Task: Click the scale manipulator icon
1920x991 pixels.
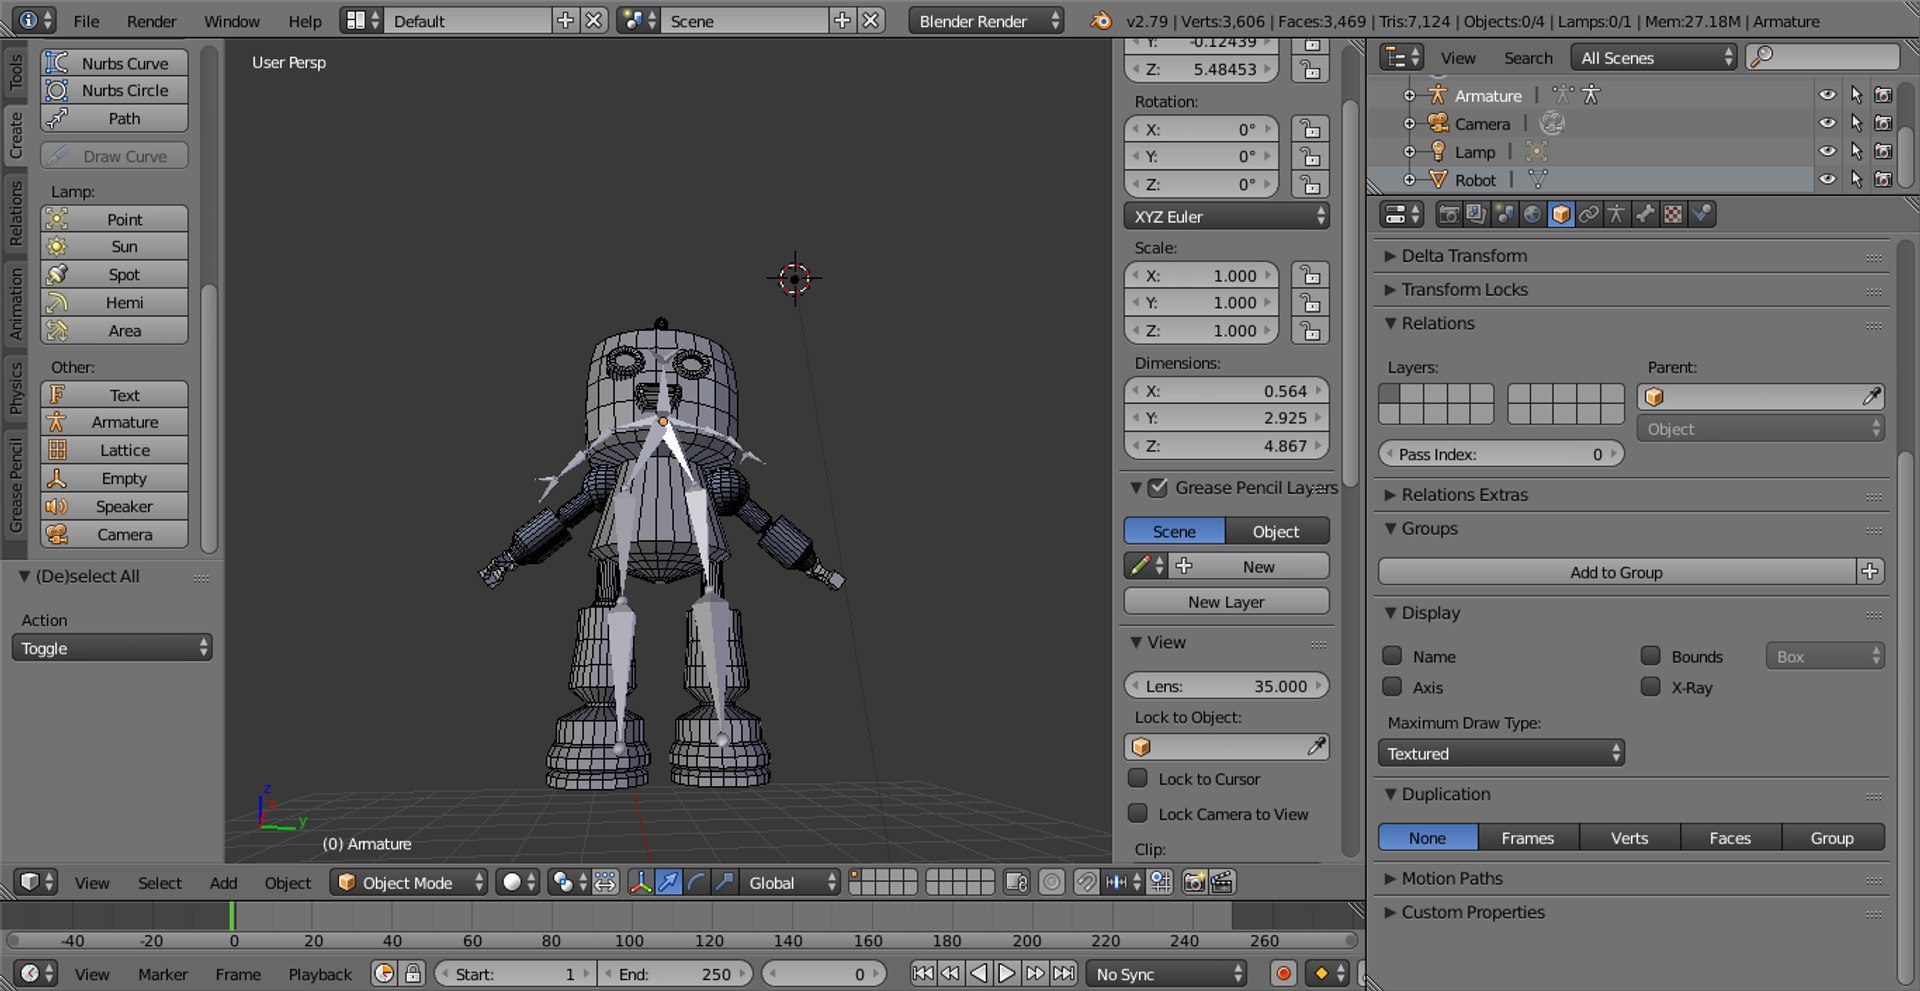Action: (724, 882)
